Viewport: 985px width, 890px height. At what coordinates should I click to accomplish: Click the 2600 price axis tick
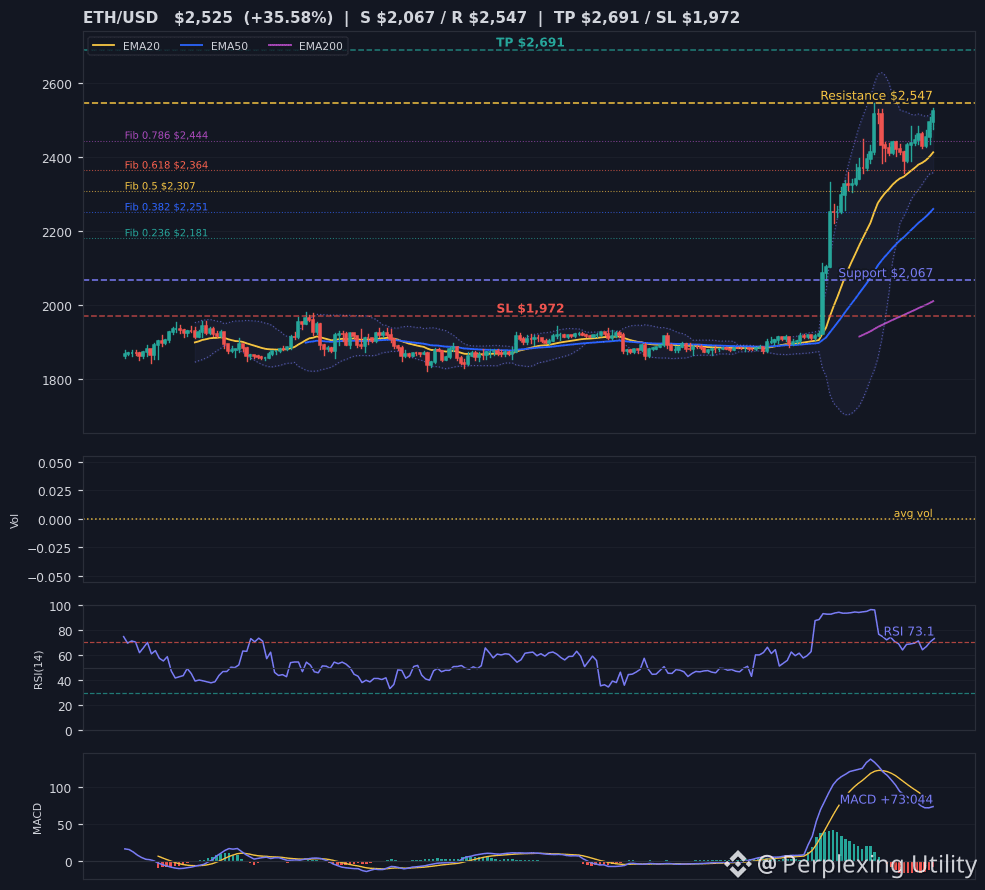pos(57,84)
